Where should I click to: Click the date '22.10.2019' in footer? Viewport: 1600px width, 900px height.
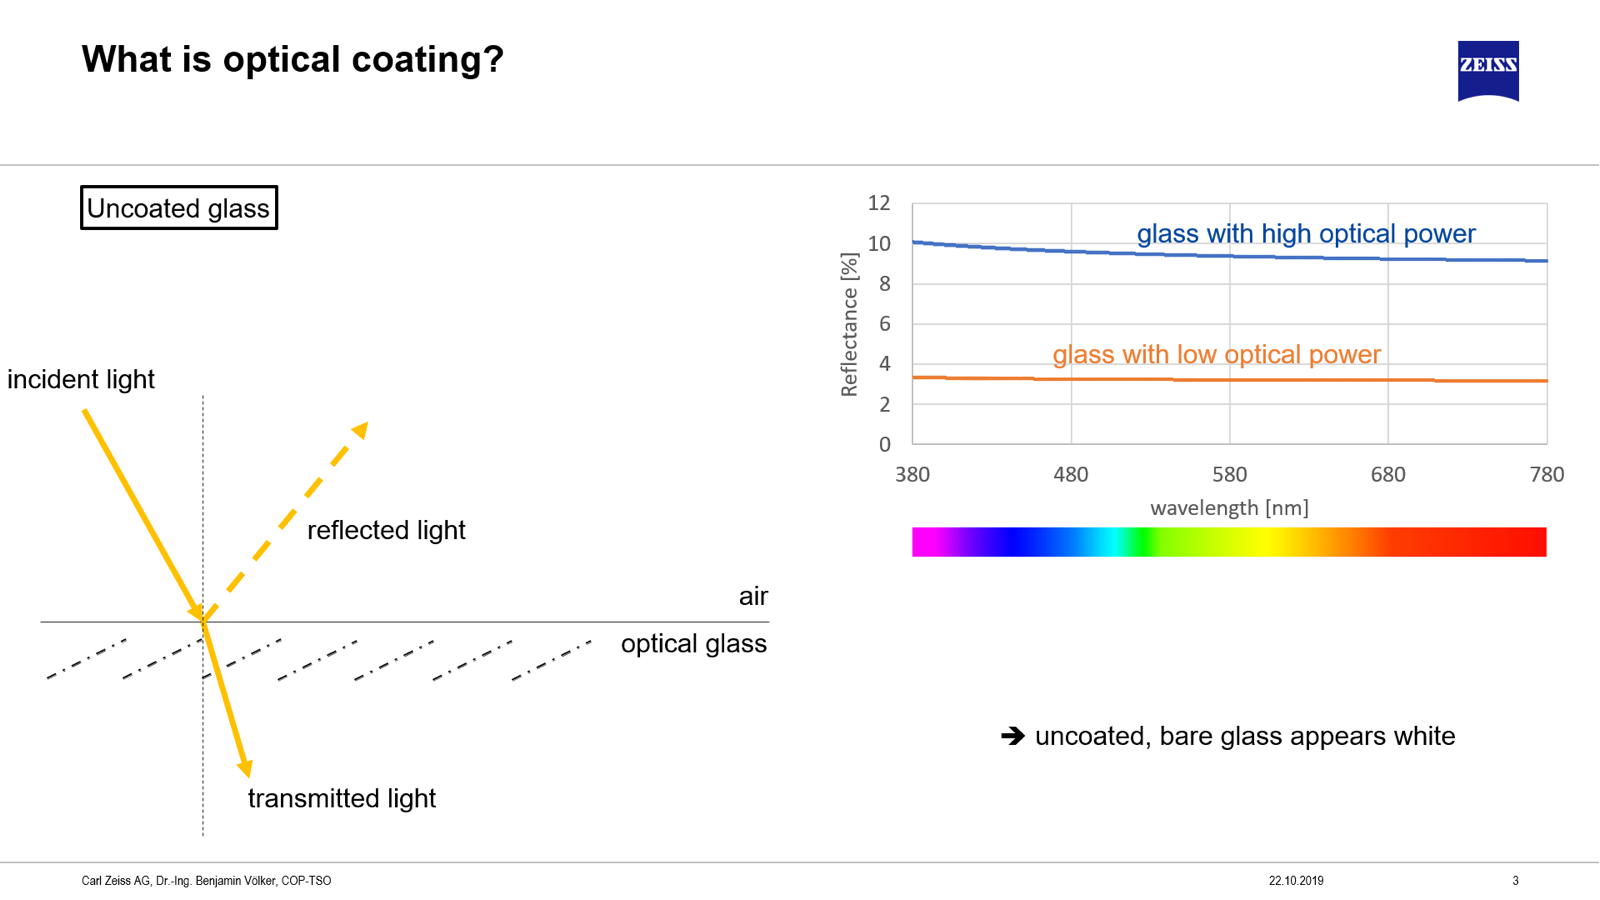(1296, 881)
